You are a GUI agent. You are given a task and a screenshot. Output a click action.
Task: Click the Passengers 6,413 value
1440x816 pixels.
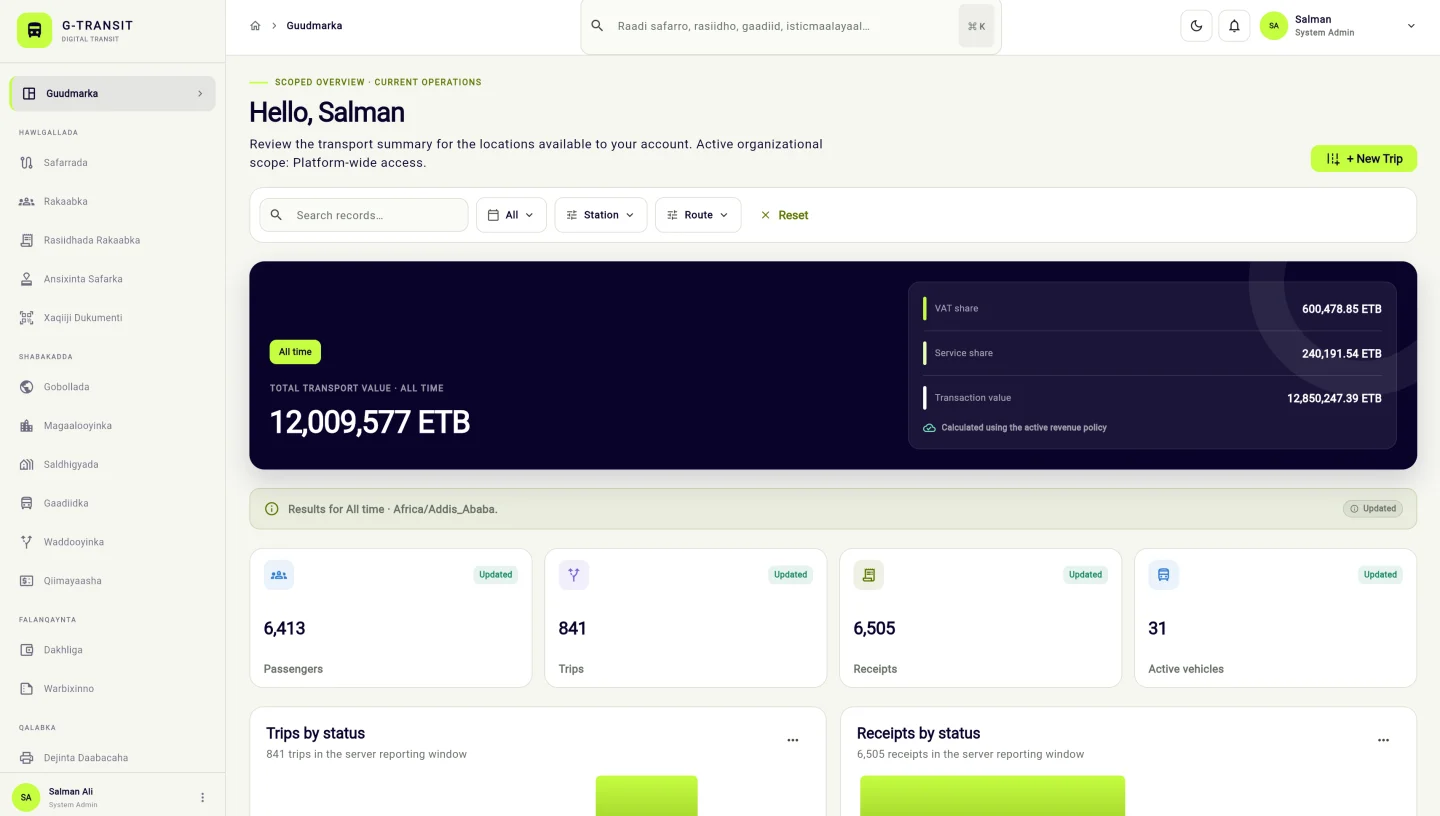coord(285,628)
